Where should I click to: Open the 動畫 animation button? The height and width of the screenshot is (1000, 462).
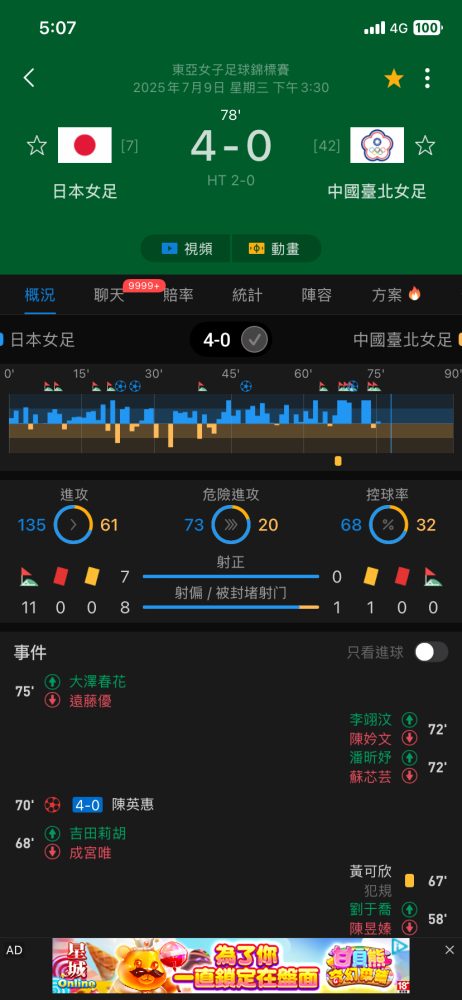point(276,248)
